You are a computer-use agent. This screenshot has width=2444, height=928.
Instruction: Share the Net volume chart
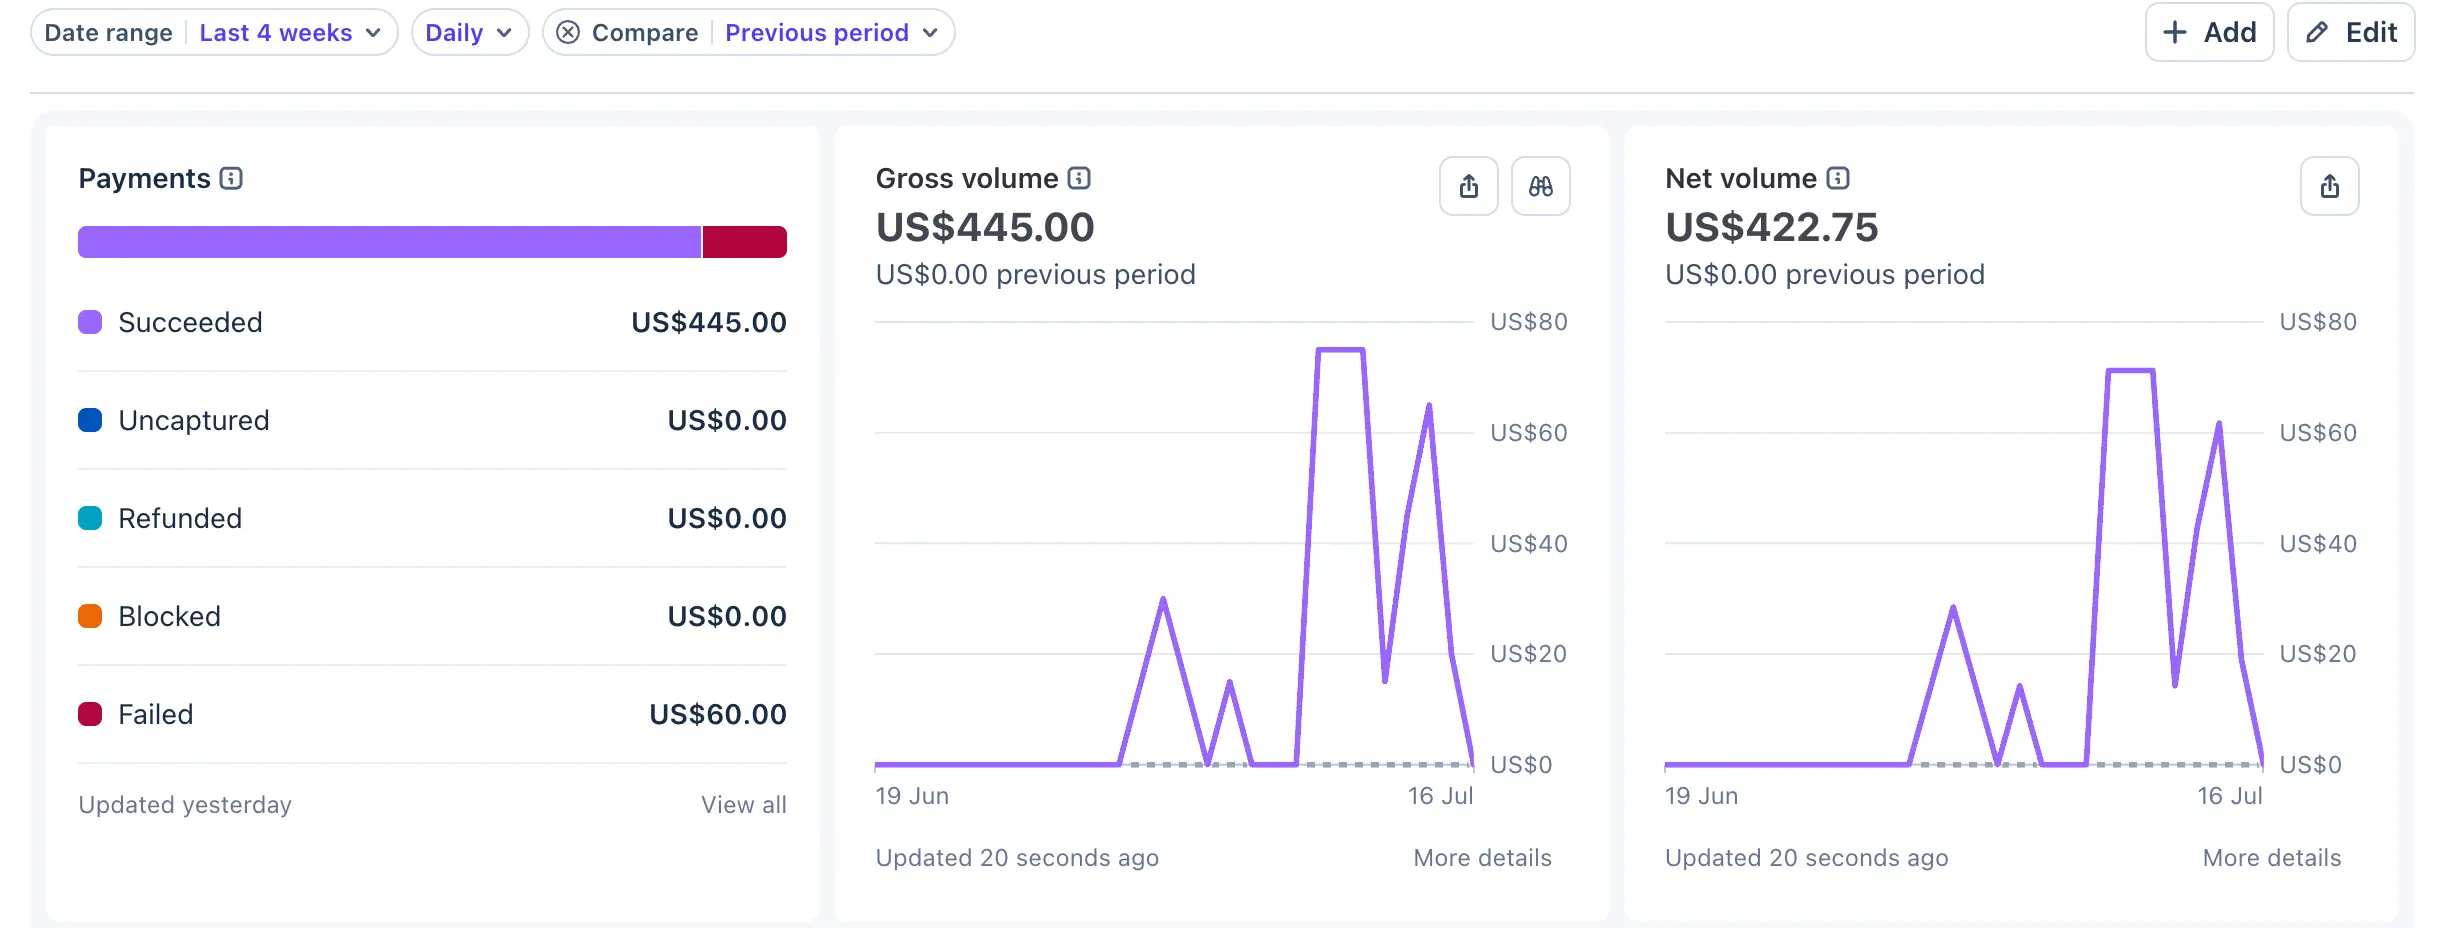point(2330,186)
